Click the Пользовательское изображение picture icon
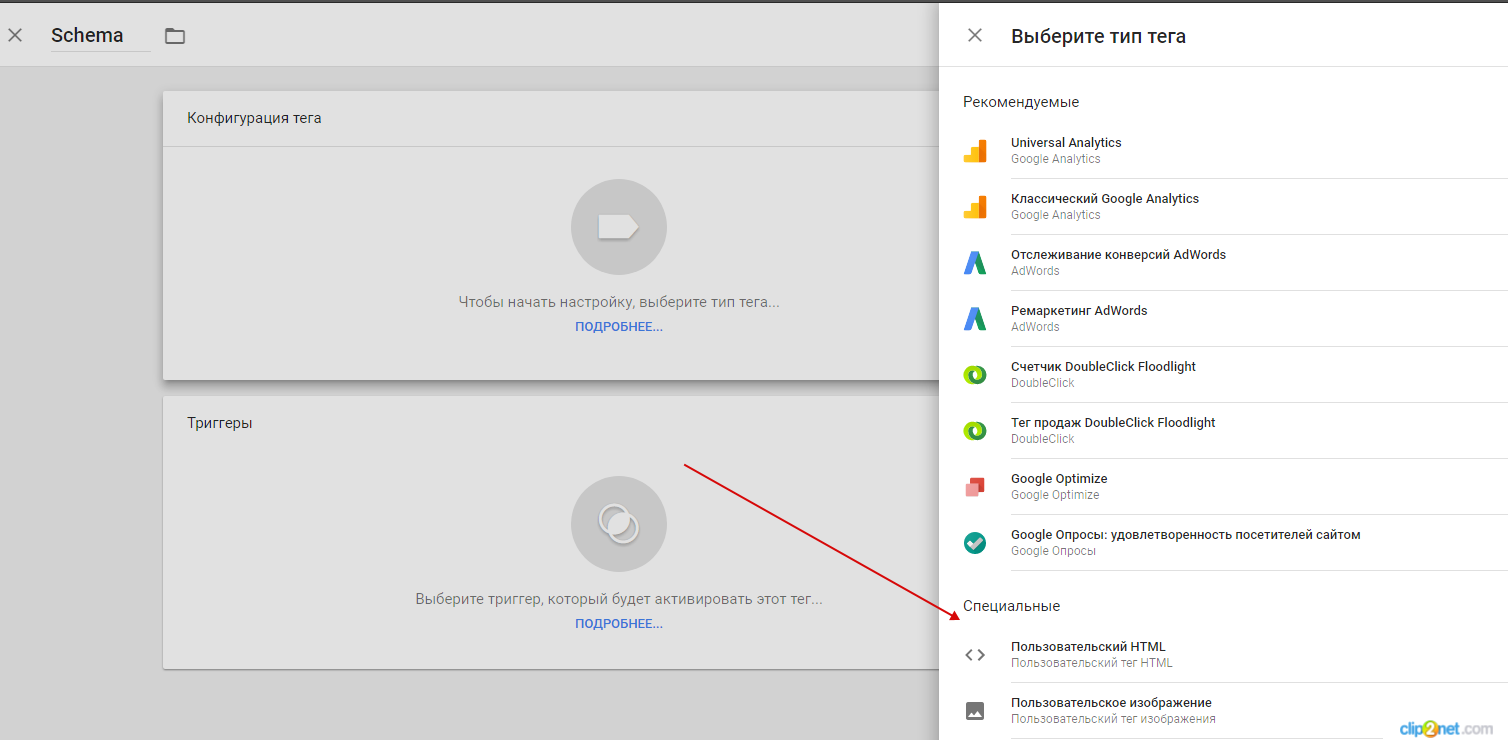Image resolution: width=1508 pixels, height=740 pixels. pyautogui.click(x=975, y=711)
